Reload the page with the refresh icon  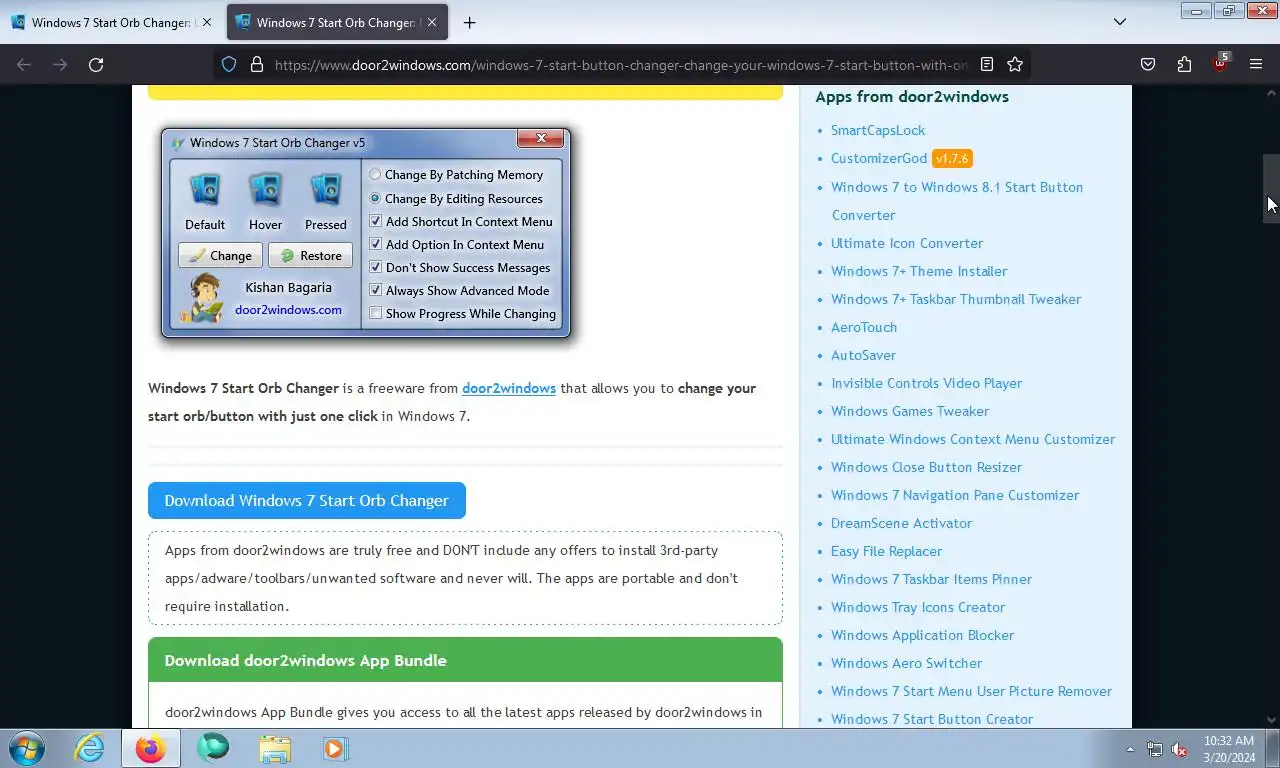[96, 64]
